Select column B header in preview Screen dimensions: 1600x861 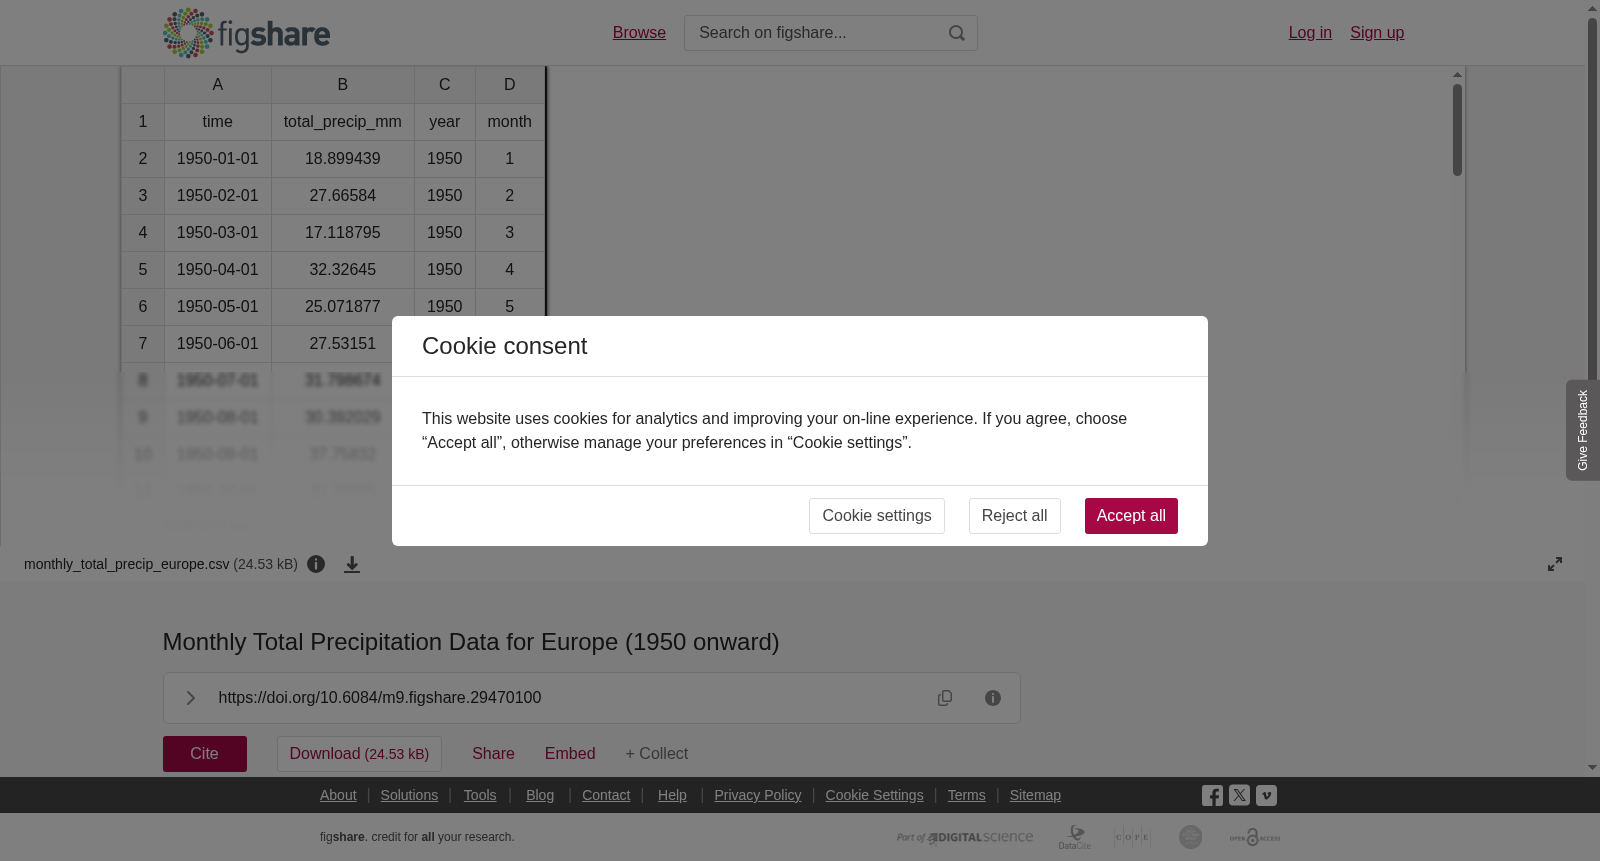click(x=343, y=85)
